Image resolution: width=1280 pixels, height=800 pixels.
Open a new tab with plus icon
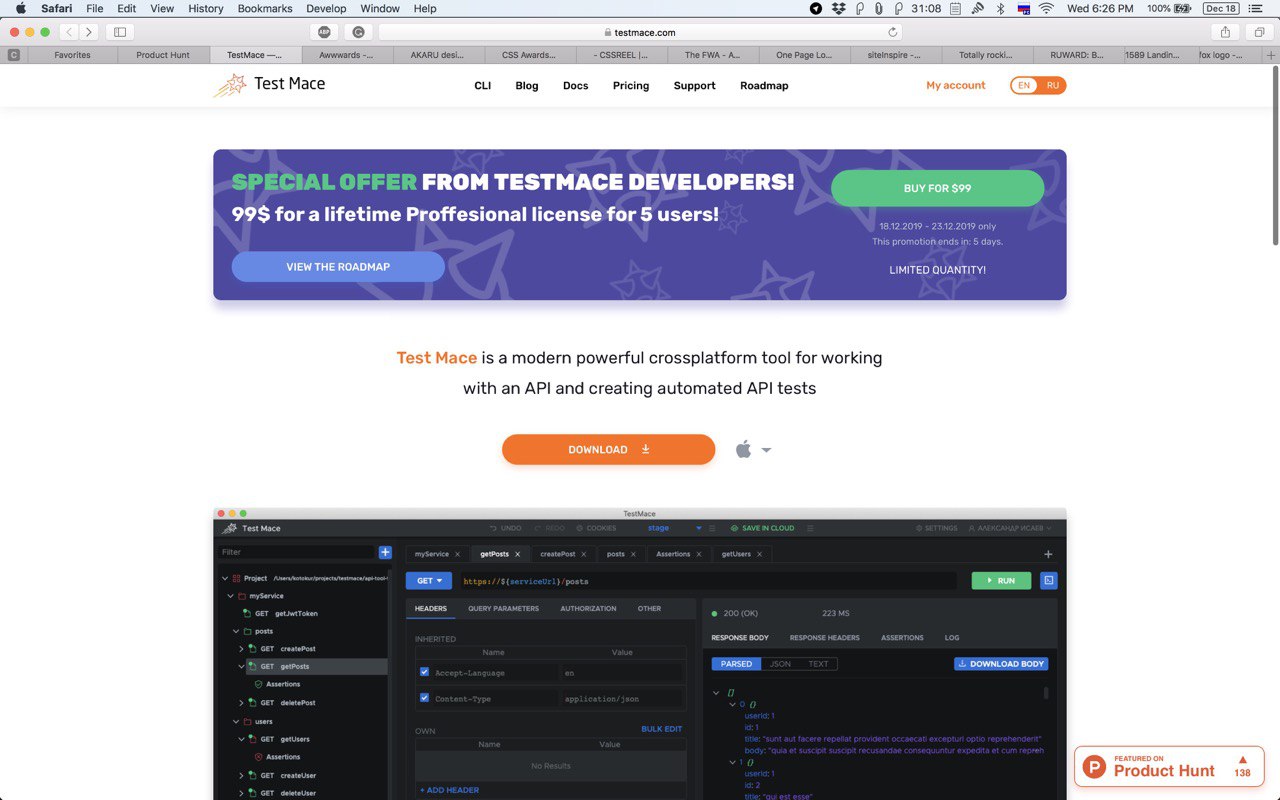[1271, 55]
